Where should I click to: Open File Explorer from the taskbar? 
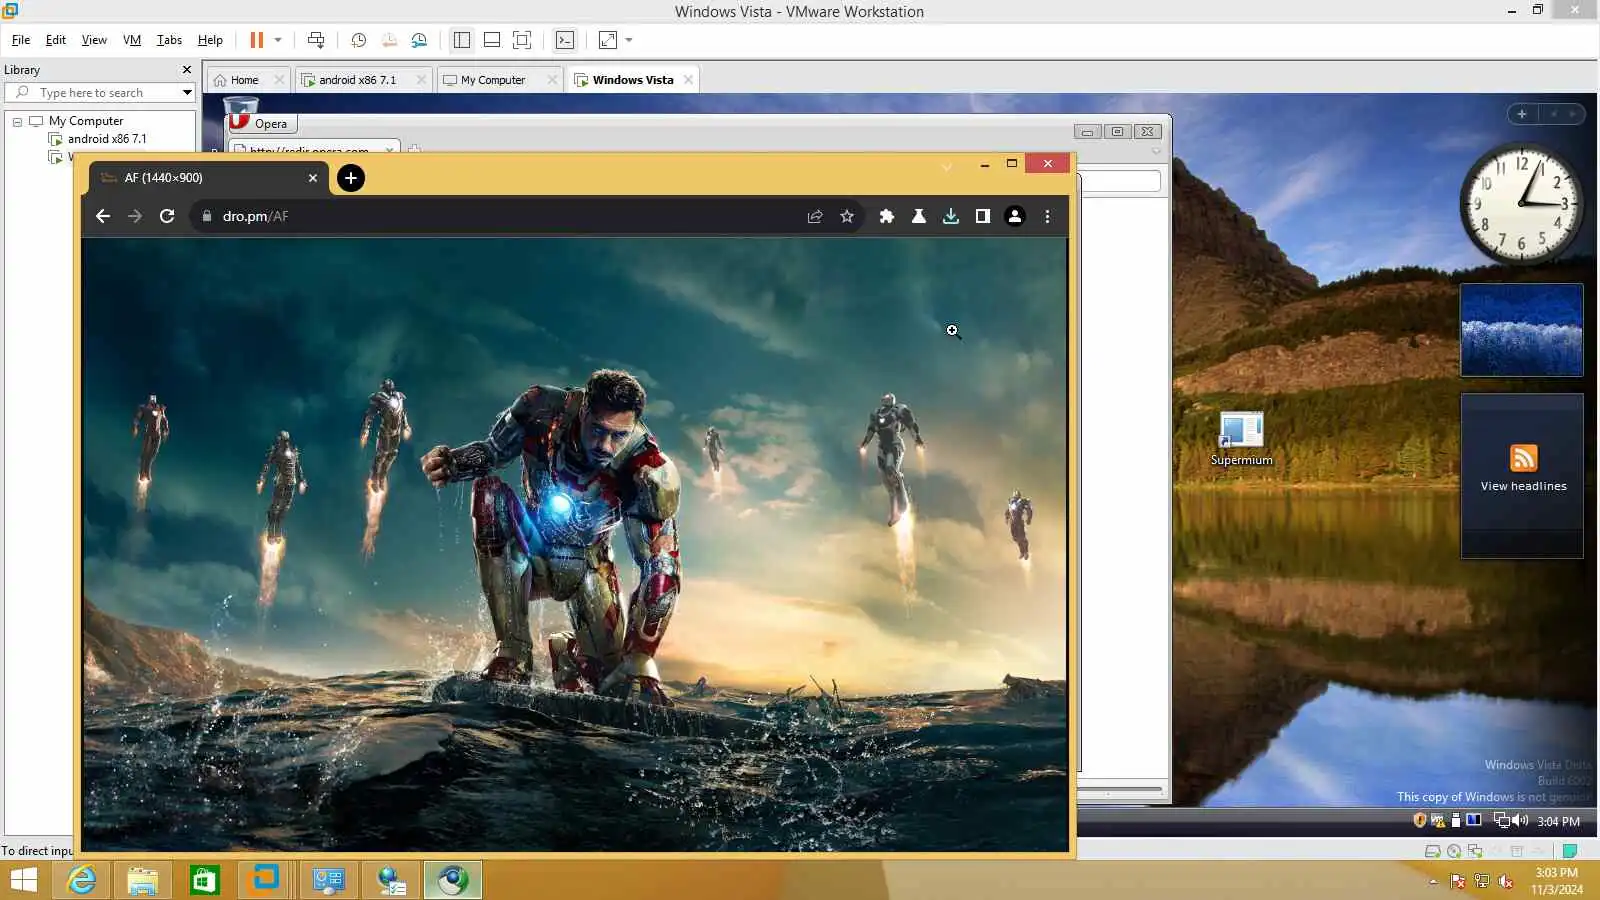coord(142,880)
